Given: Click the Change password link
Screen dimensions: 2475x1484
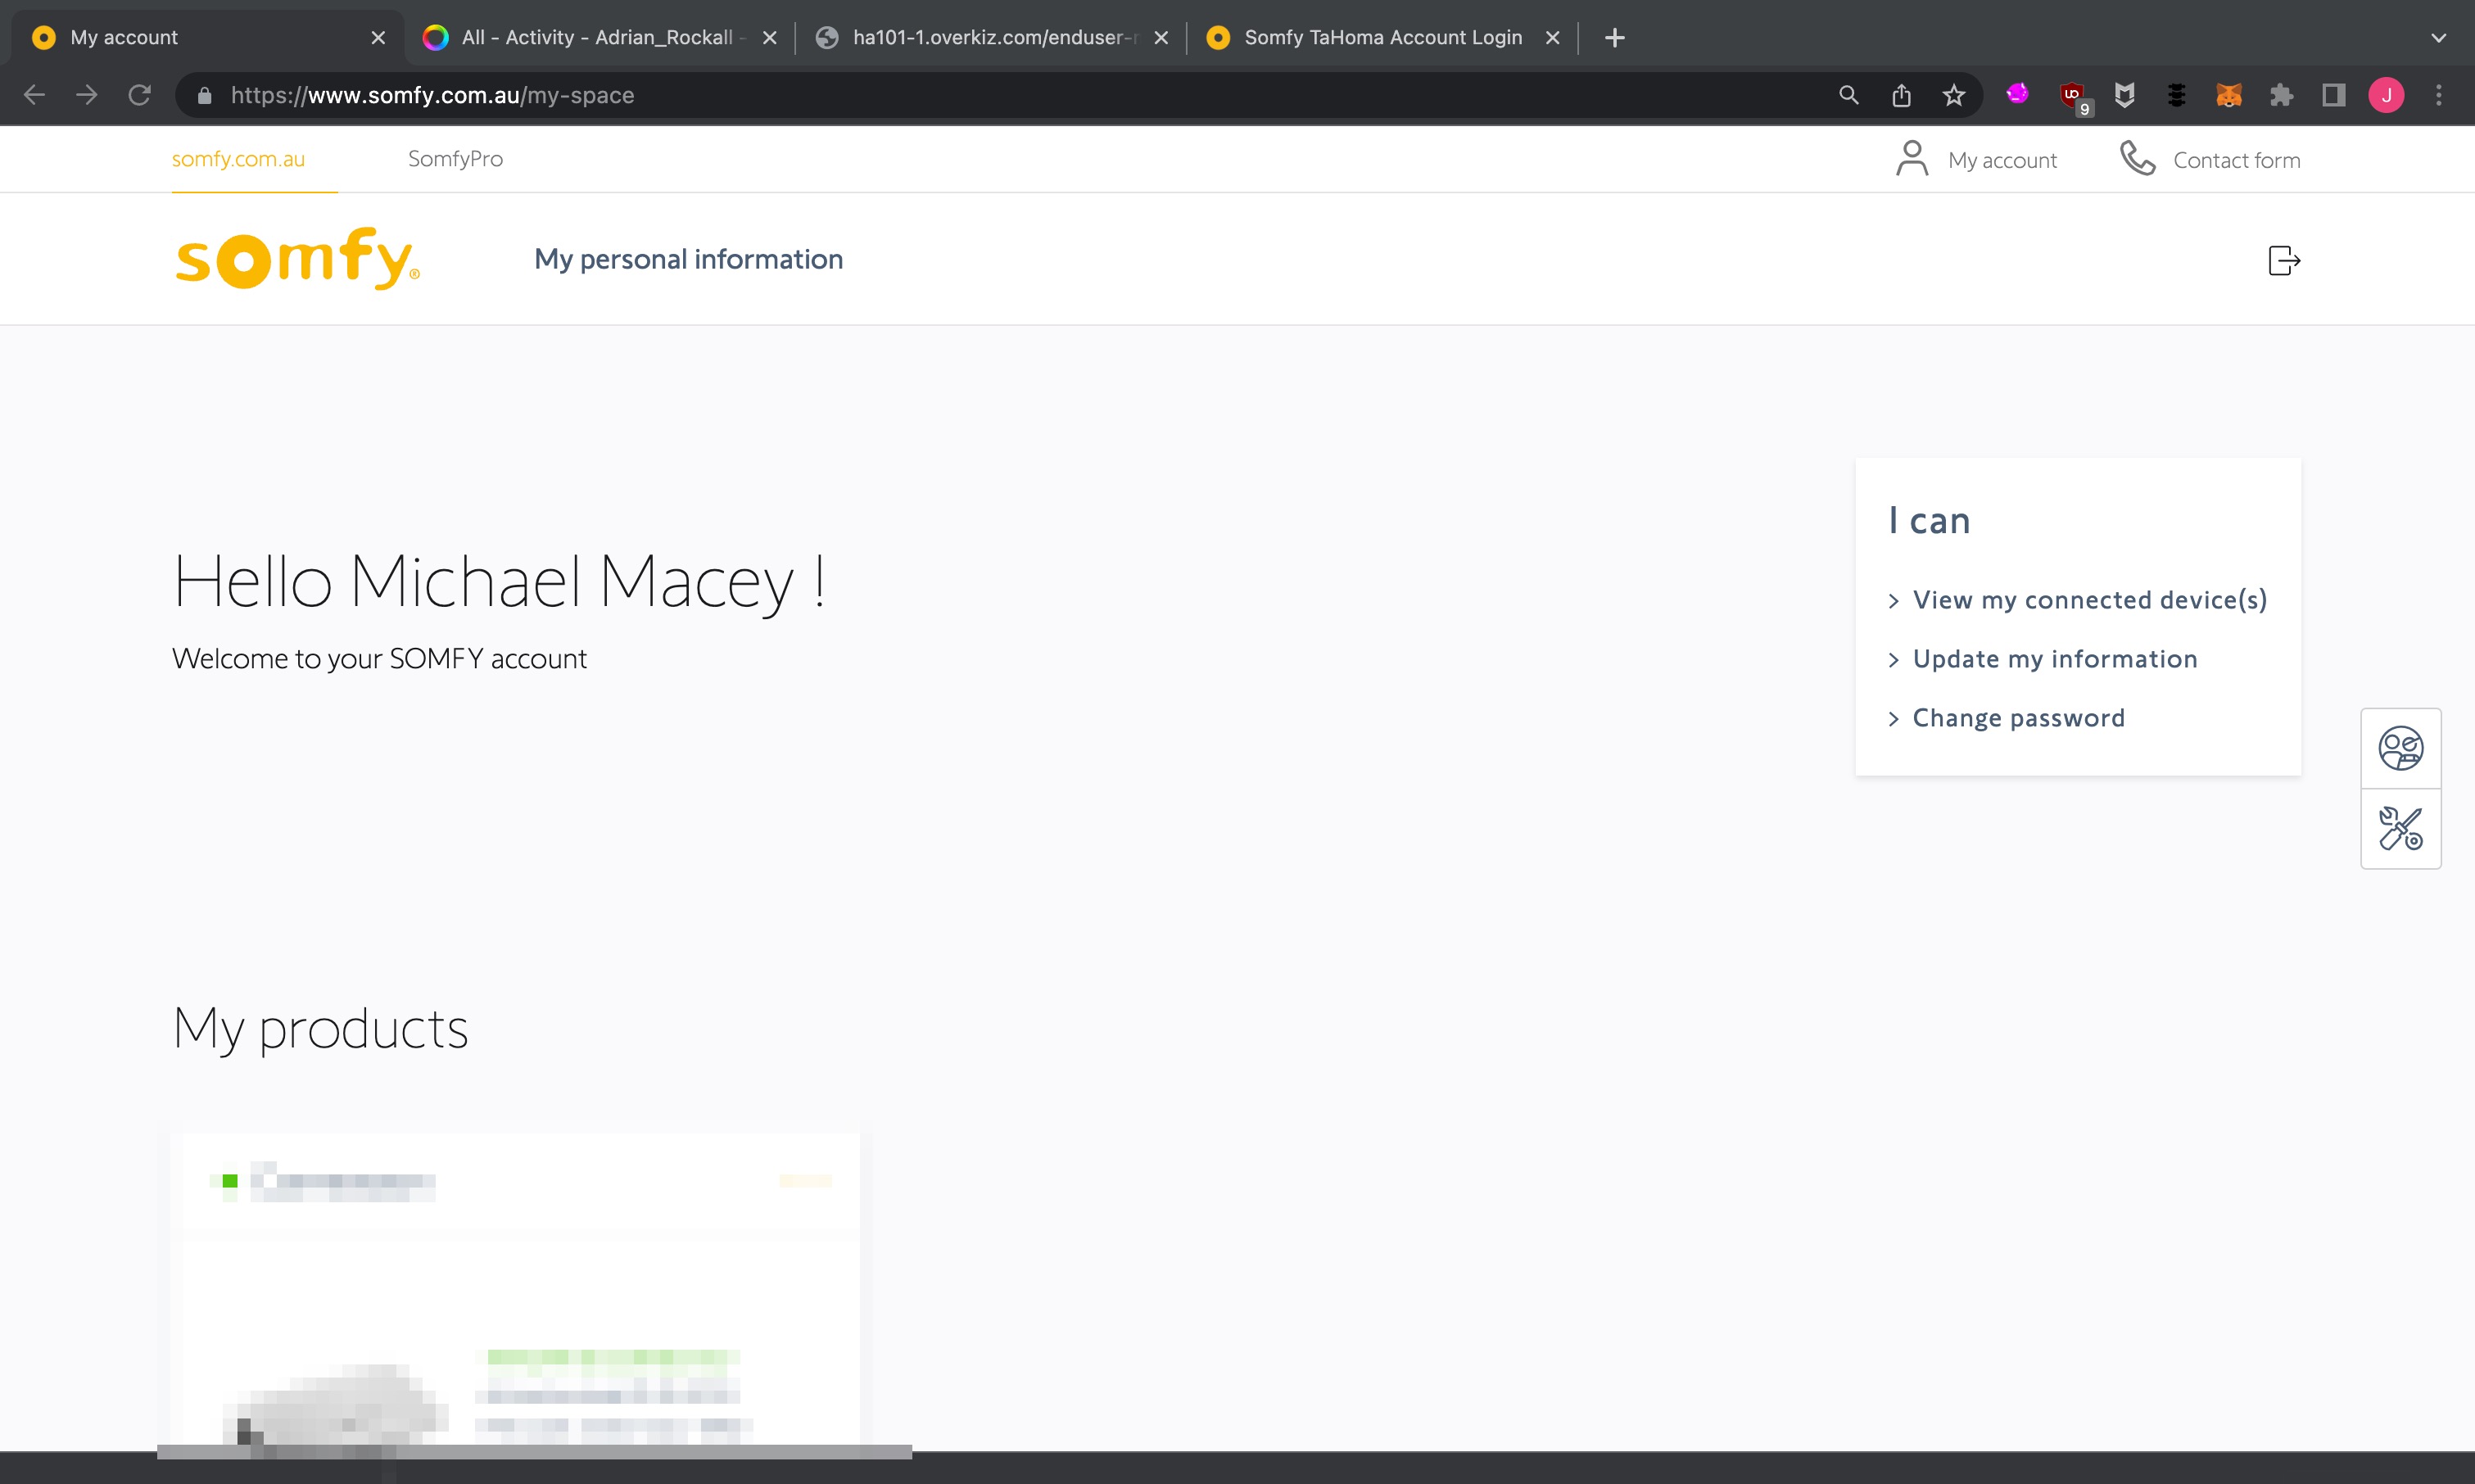Looking at the screenshot, I should (x=2018, y=718).
